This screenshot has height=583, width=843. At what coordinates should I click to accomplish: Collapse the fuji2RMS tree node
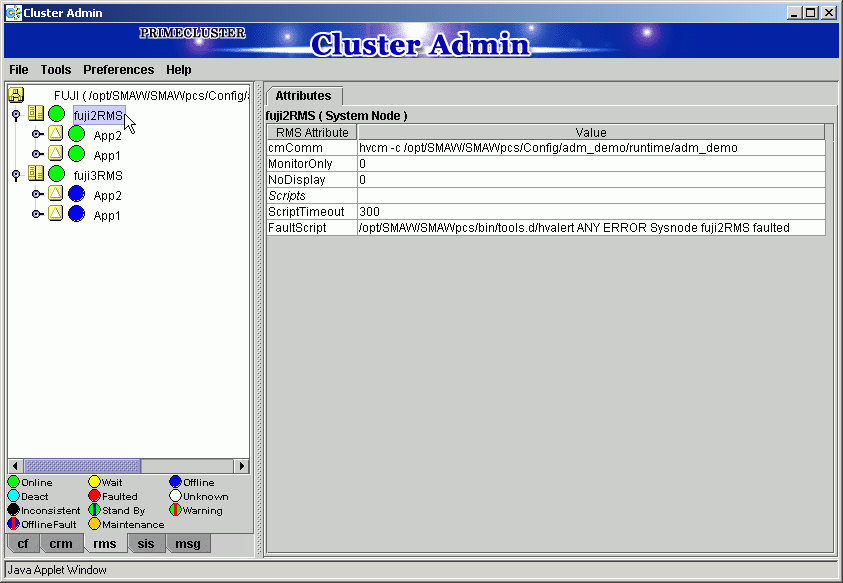16,115
